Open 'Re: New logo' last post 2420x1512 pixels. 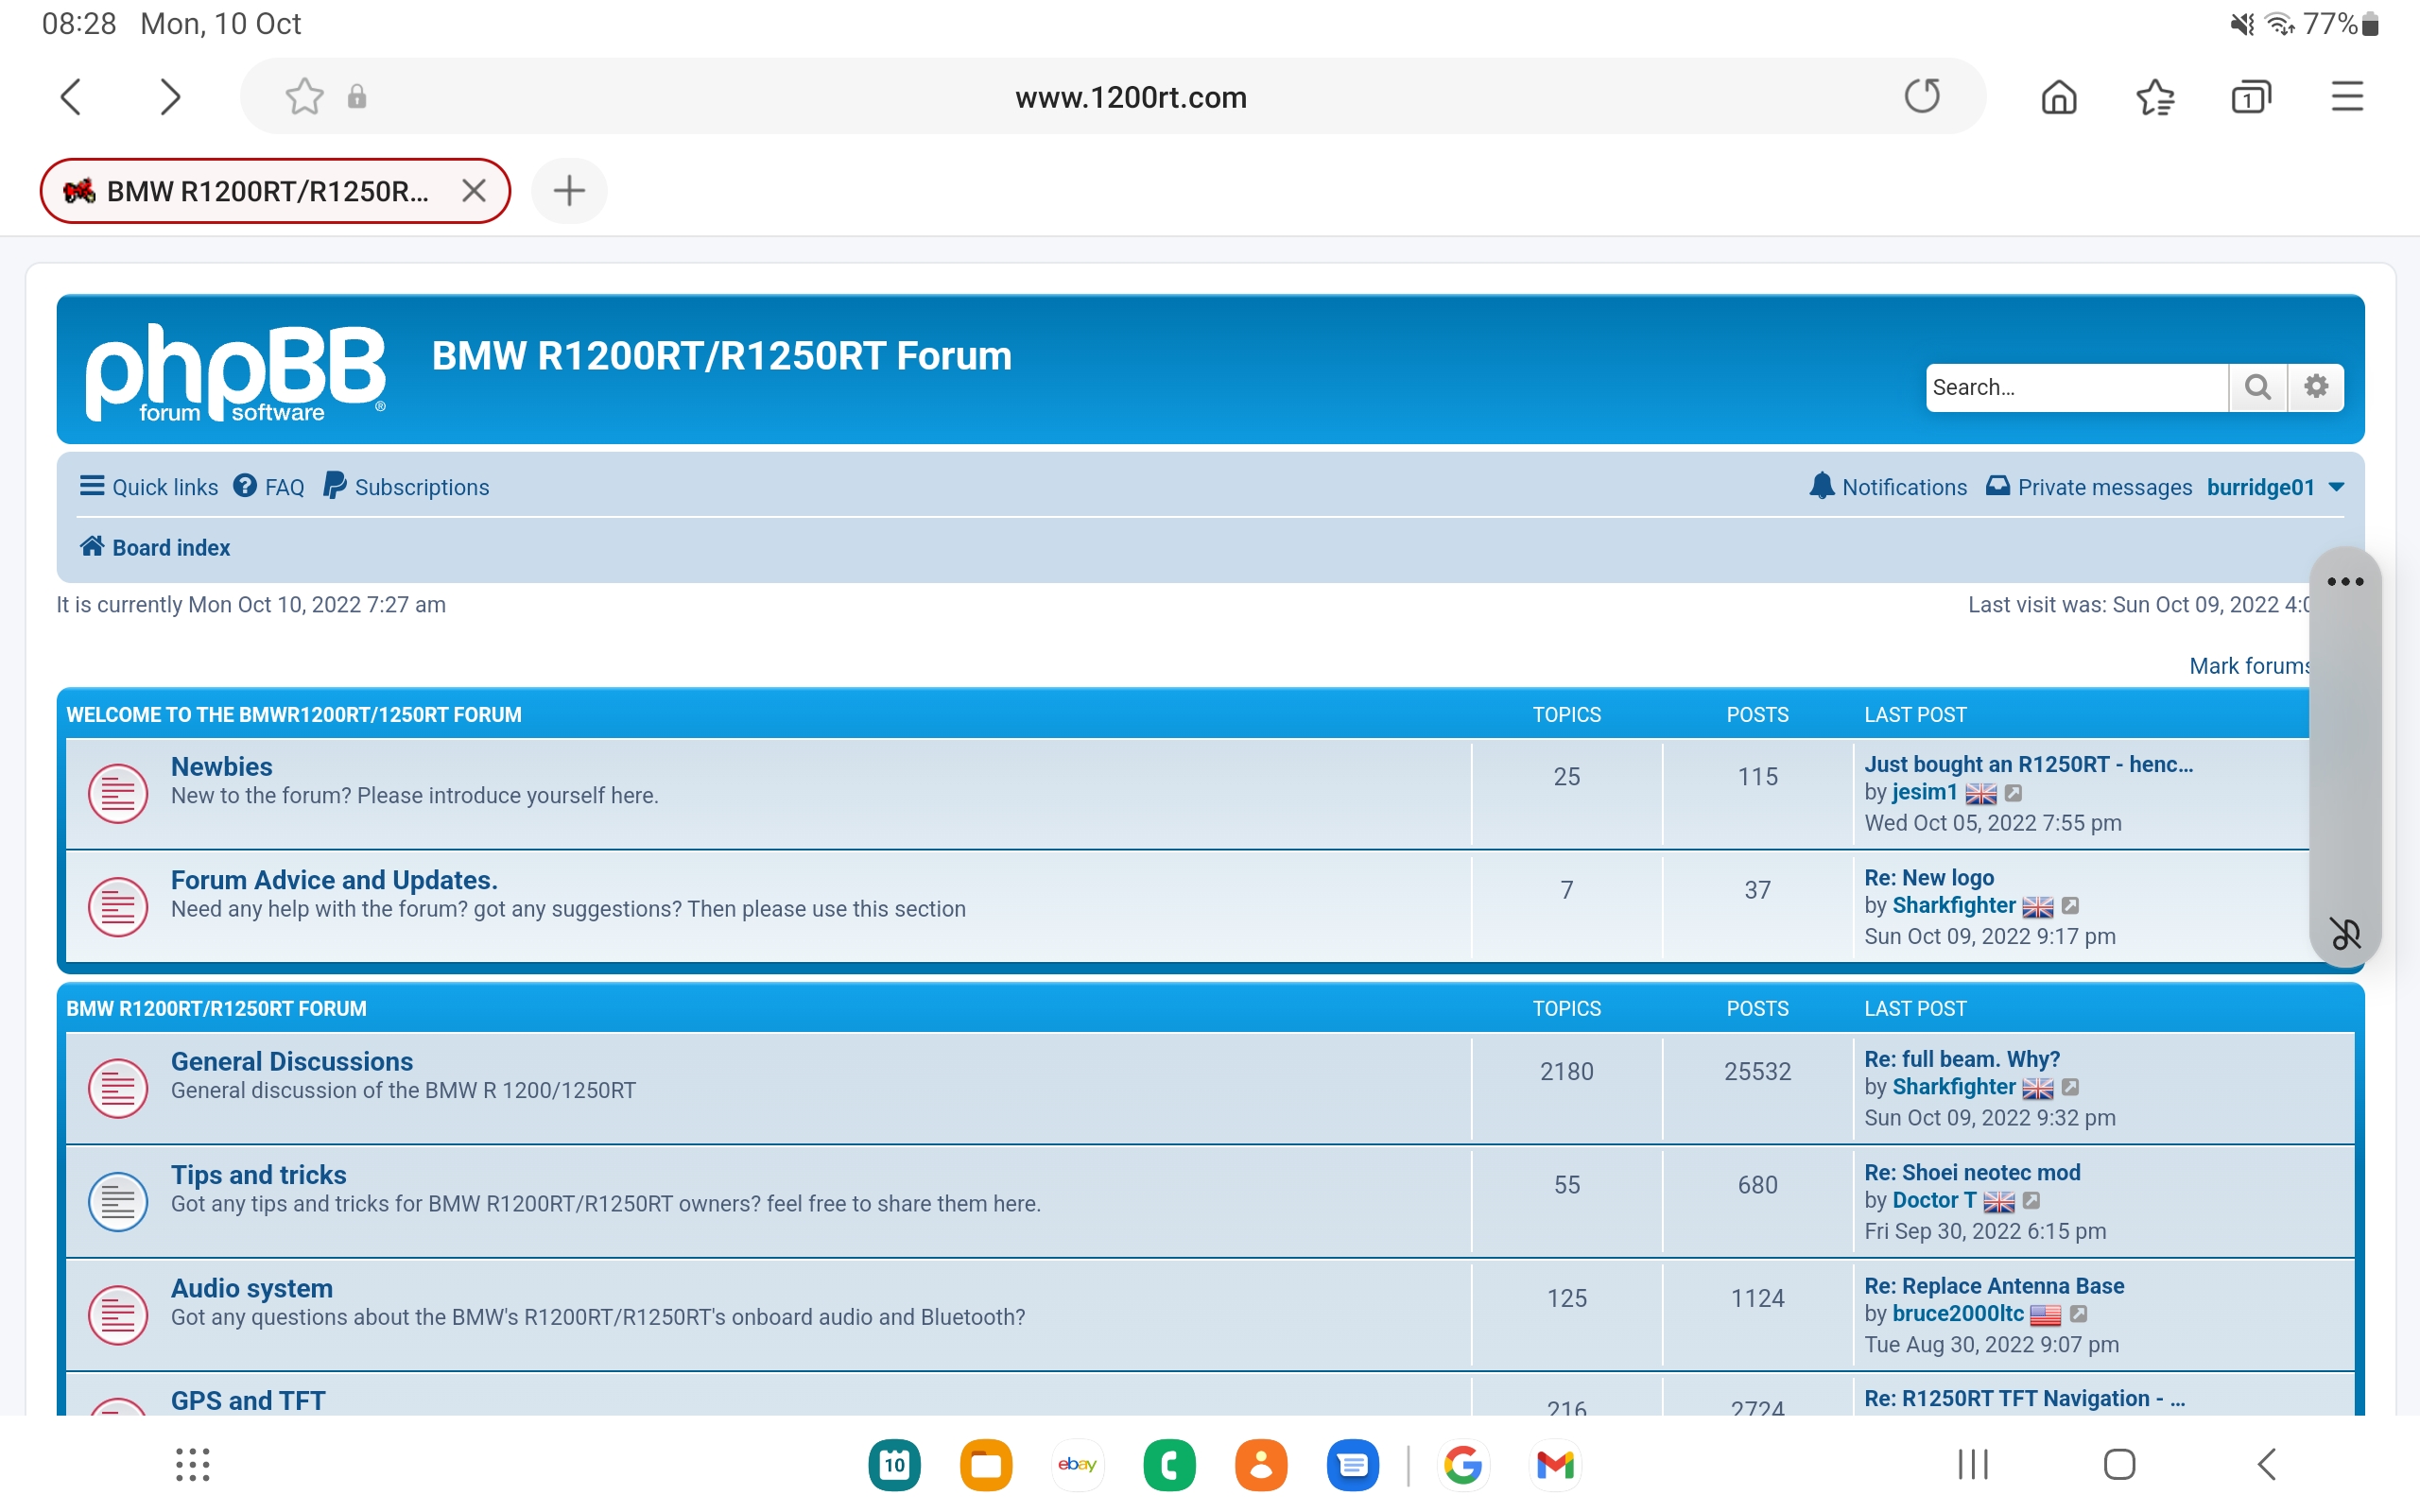(x=1929, y=877)
